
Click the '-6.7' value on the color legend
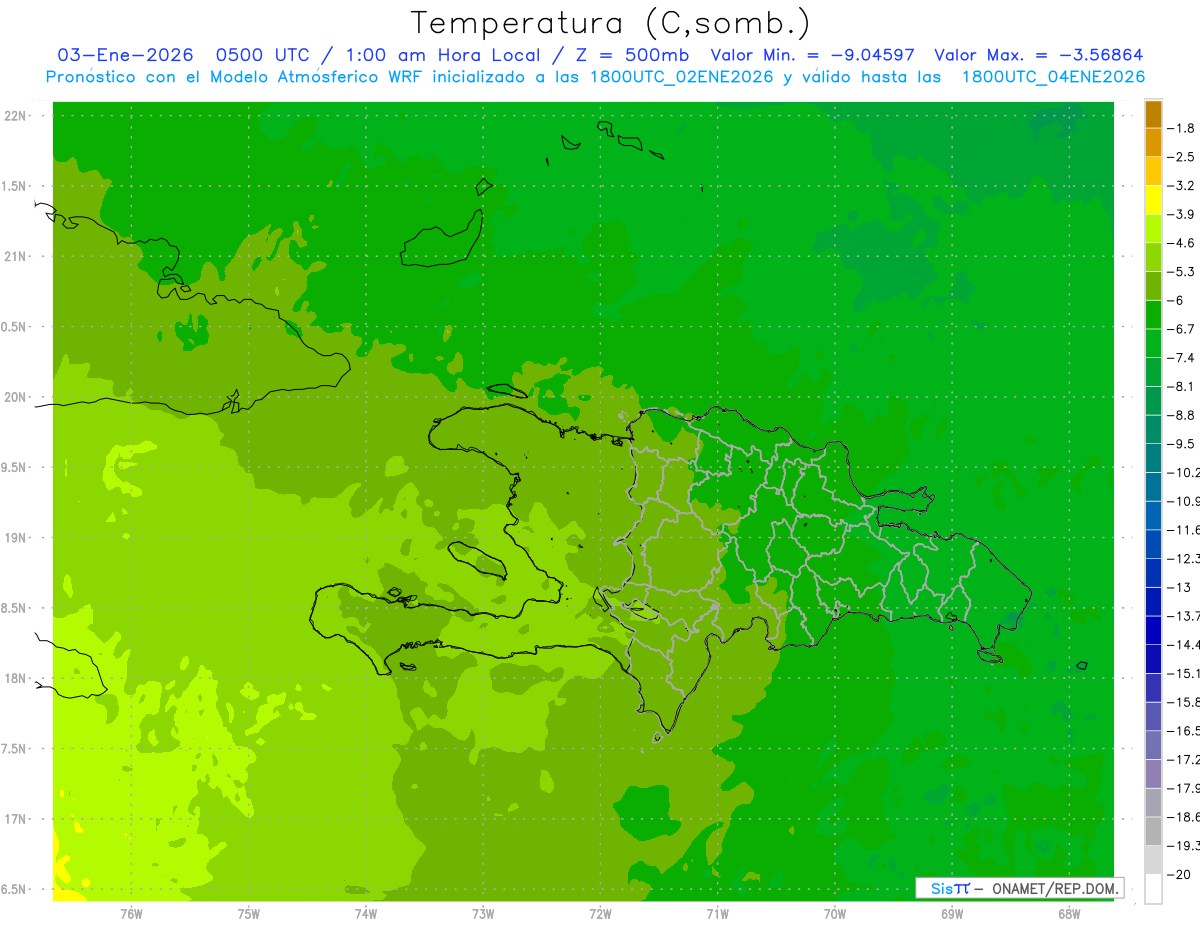(x=1181, y=329)
